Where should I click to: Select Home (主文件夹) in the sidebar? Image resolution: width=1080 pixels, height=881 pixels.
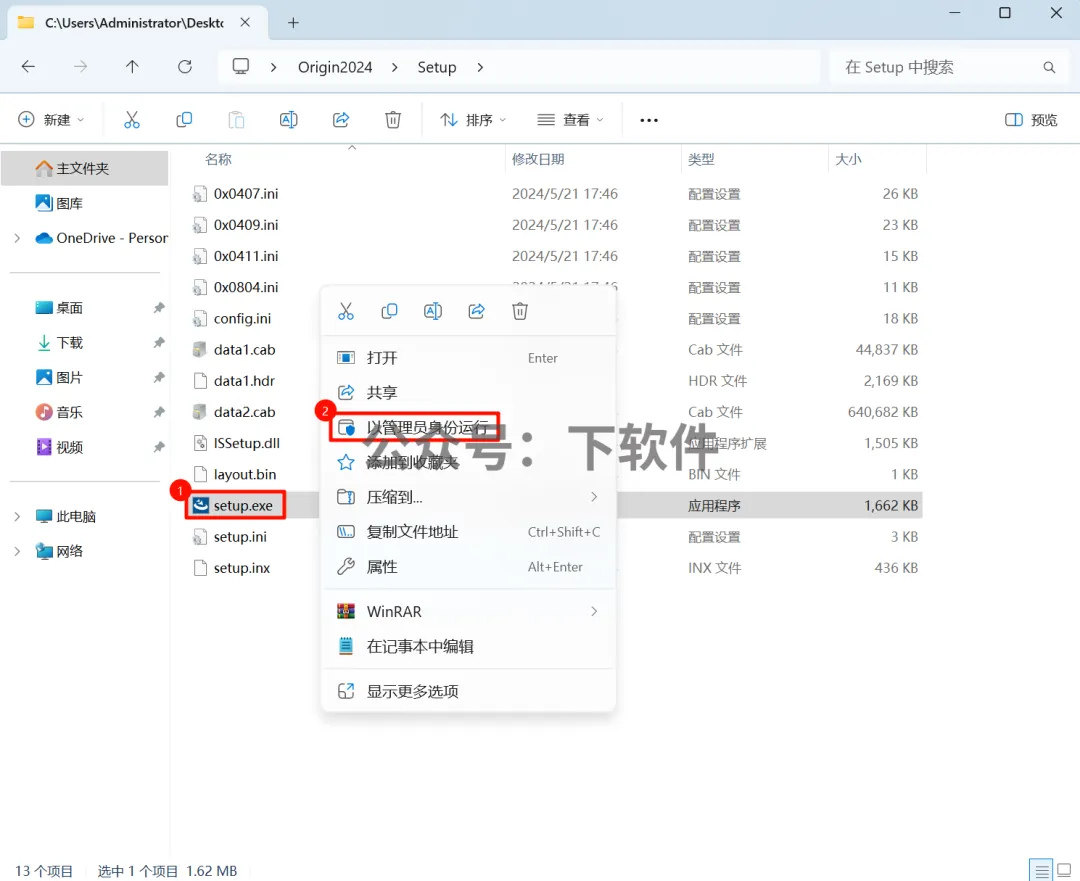85,169
